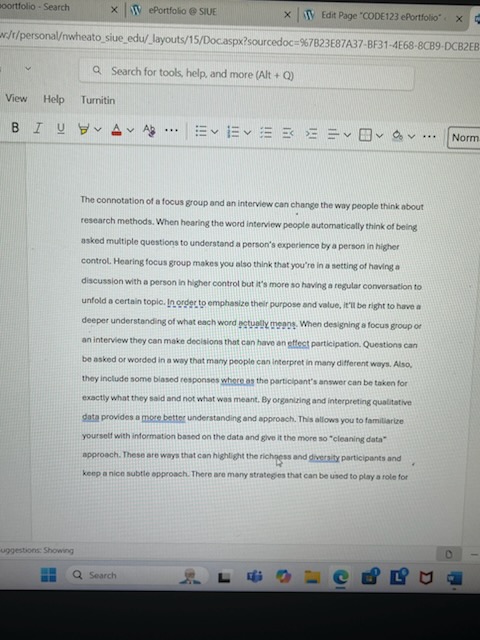Click the underlined word 'diversity'
This screenshot has width=480, height=640.
click(x=324, y=458)
